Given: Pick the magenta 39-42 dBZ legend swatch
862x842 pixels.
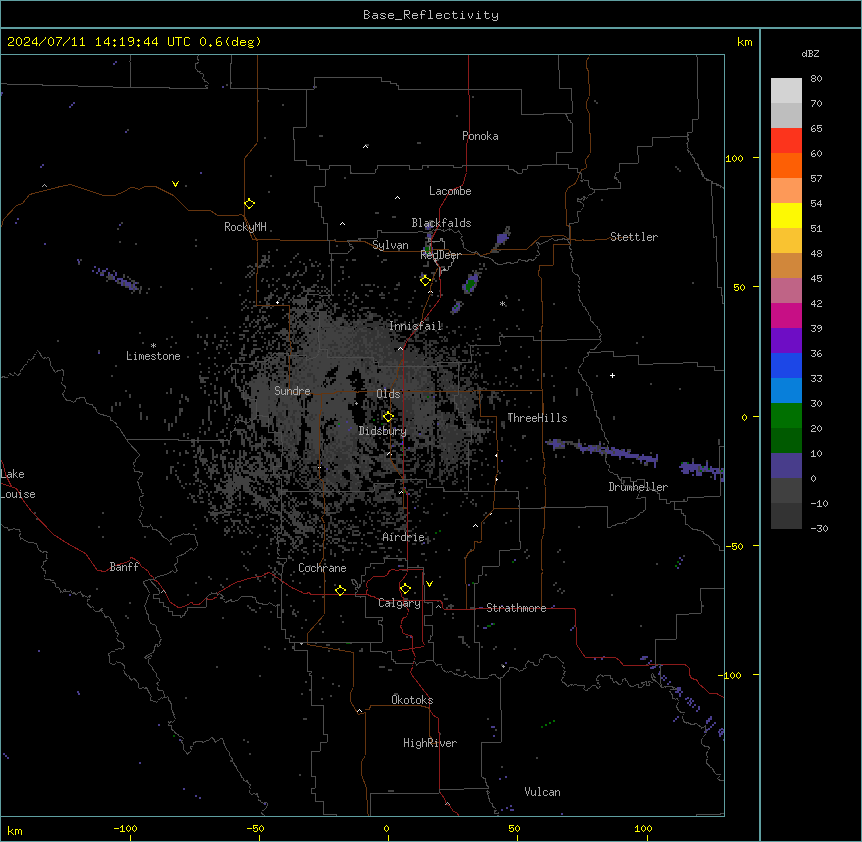Looking at the screenshot, I should coord(786,315).
